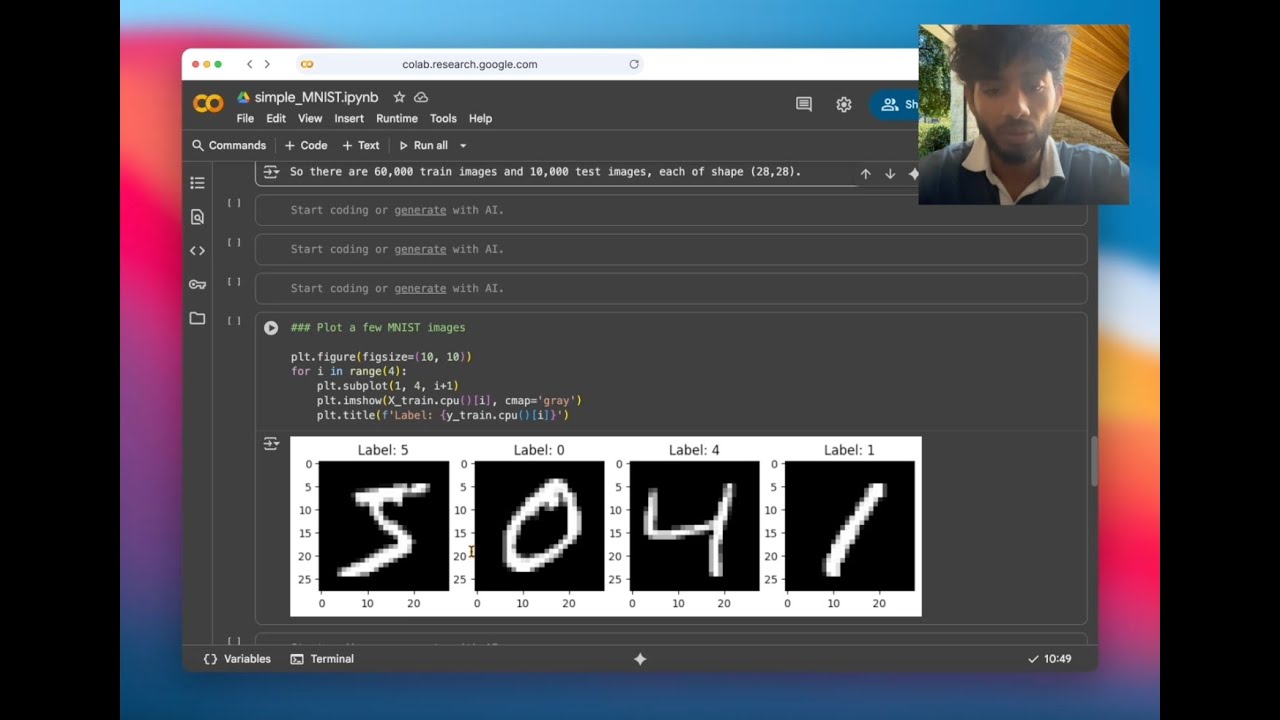Click generate link in first empty cell

[420, 211]
